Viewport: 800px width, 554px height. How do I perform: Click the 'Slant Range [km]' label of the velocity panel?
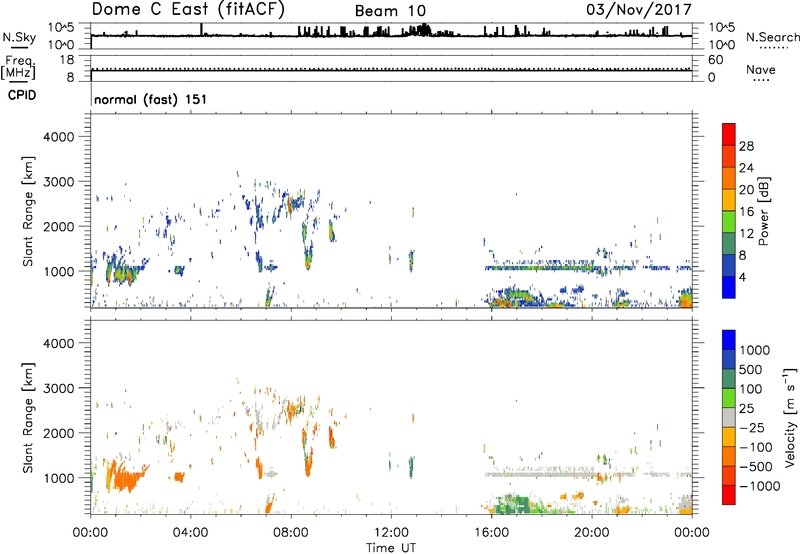click(28, 418)
